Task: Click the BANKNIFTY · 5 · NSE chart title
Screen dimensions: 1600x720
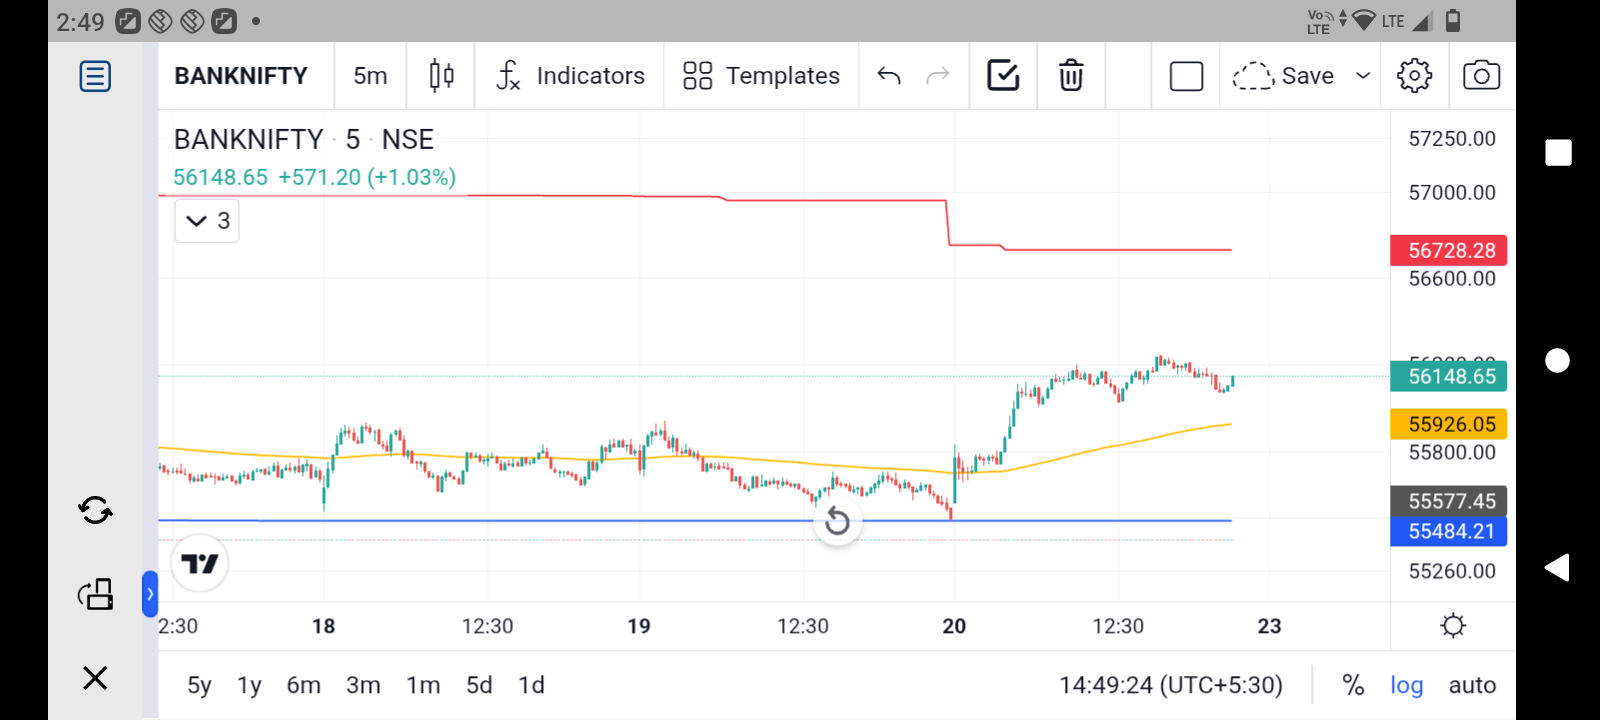Action: [304, 139]
